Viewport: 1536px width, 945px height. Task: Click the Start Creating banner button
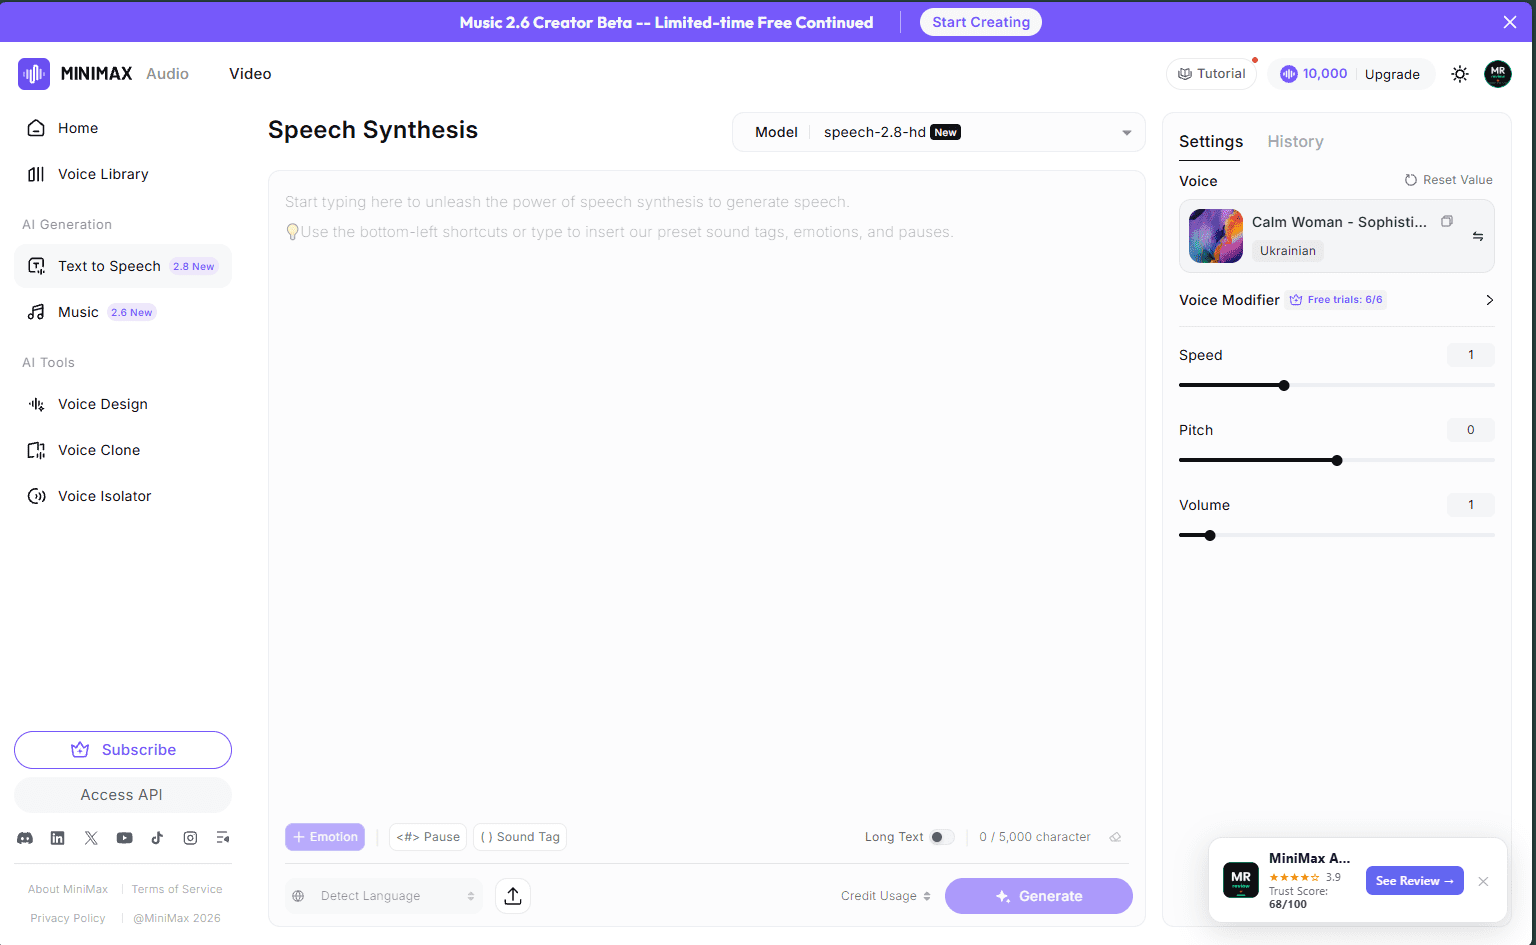coord(981,22)
